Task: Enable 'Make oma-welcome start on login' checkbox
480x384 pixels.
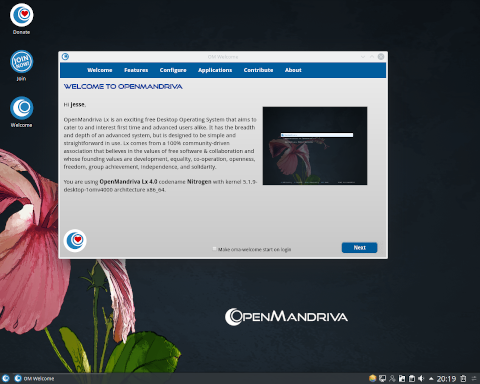Action: pos(214,249)
